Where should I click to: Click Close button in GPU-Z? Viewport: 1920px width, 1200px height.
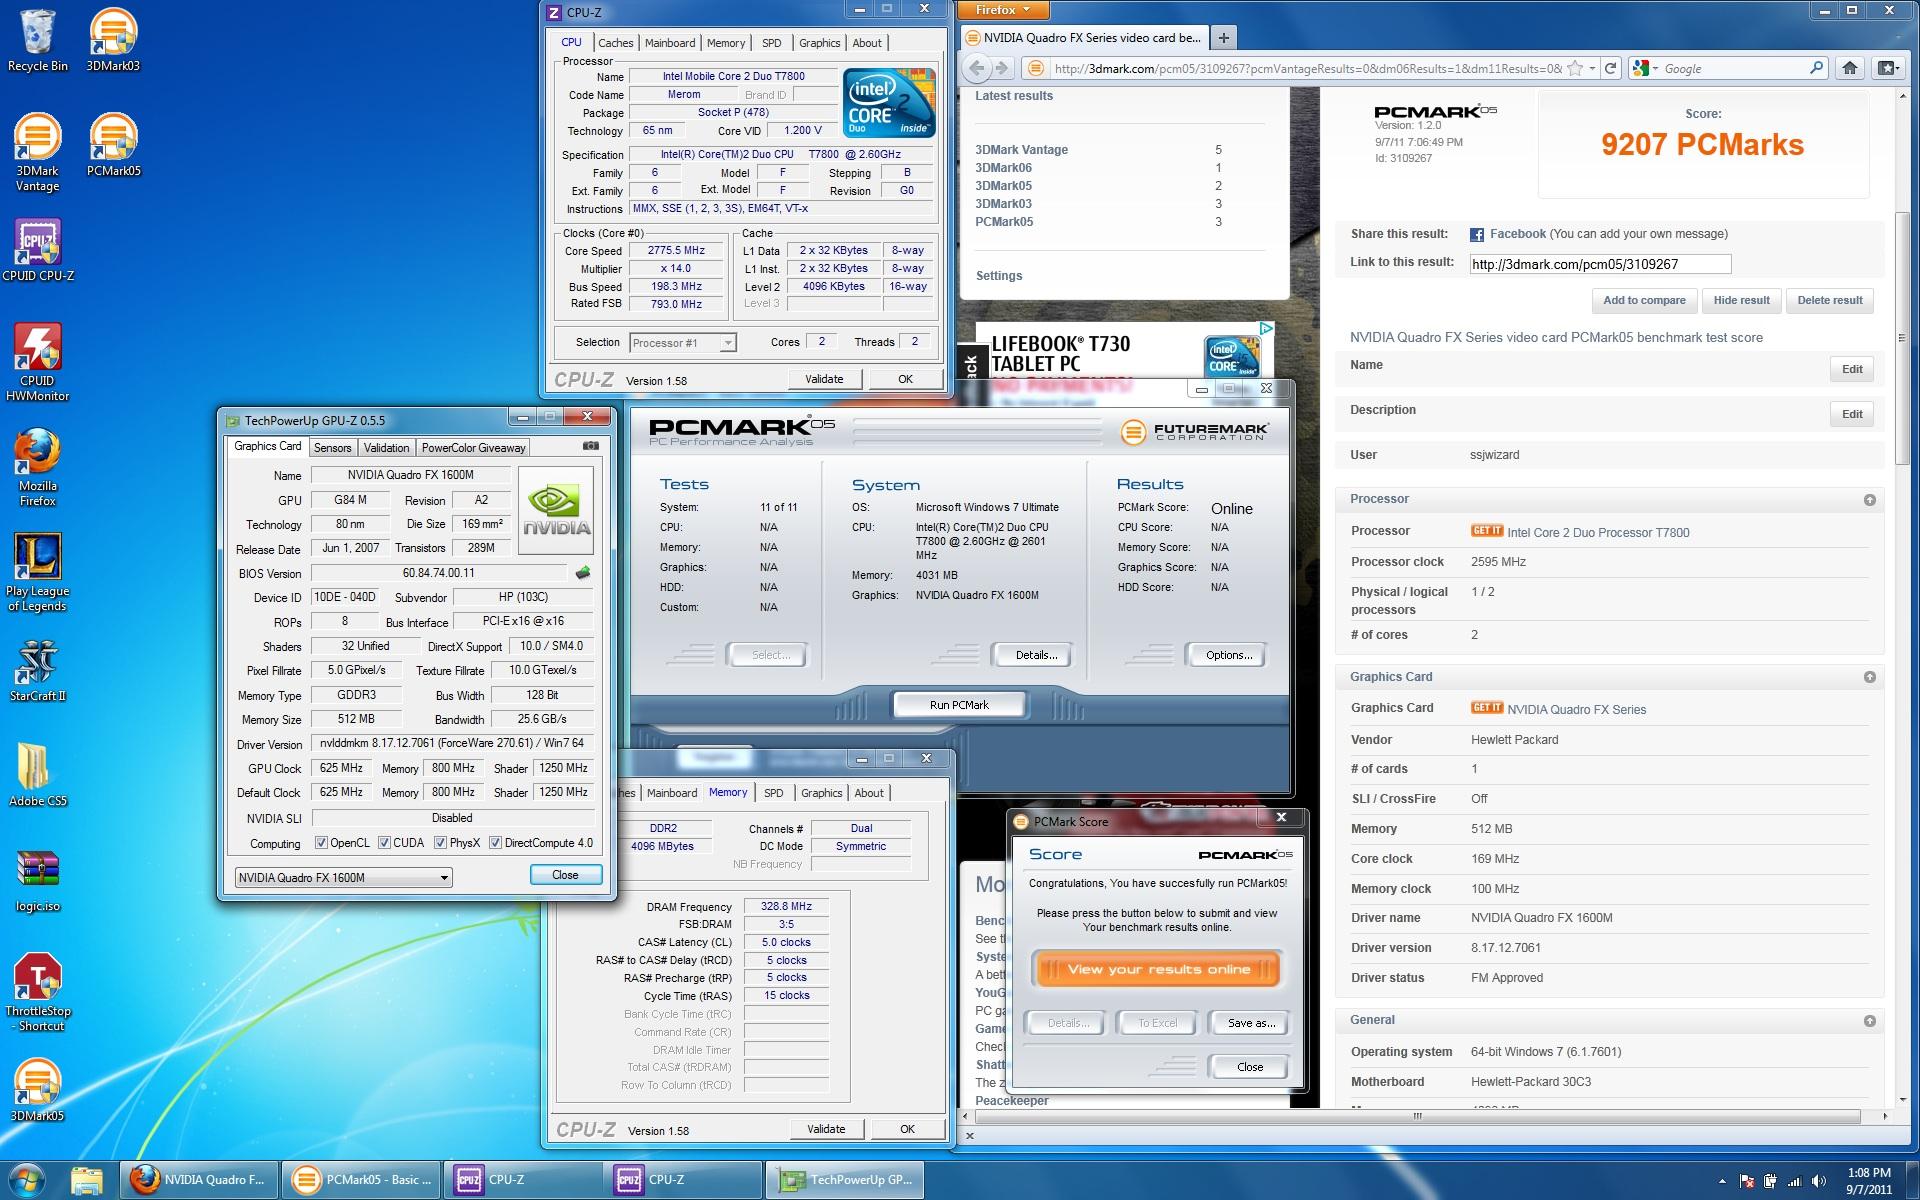tap(565, 875)
